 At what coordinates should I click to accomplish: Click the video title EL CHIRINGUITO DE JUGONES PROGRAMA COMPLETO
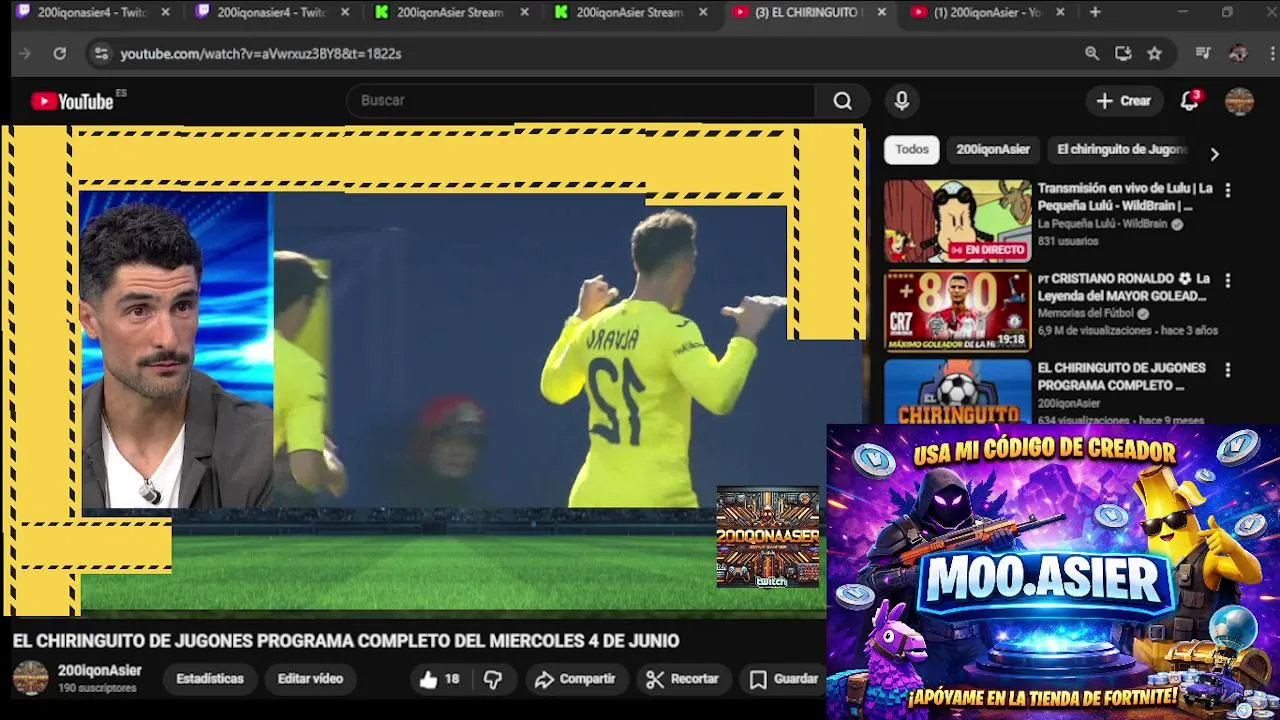tap(346, 641)
